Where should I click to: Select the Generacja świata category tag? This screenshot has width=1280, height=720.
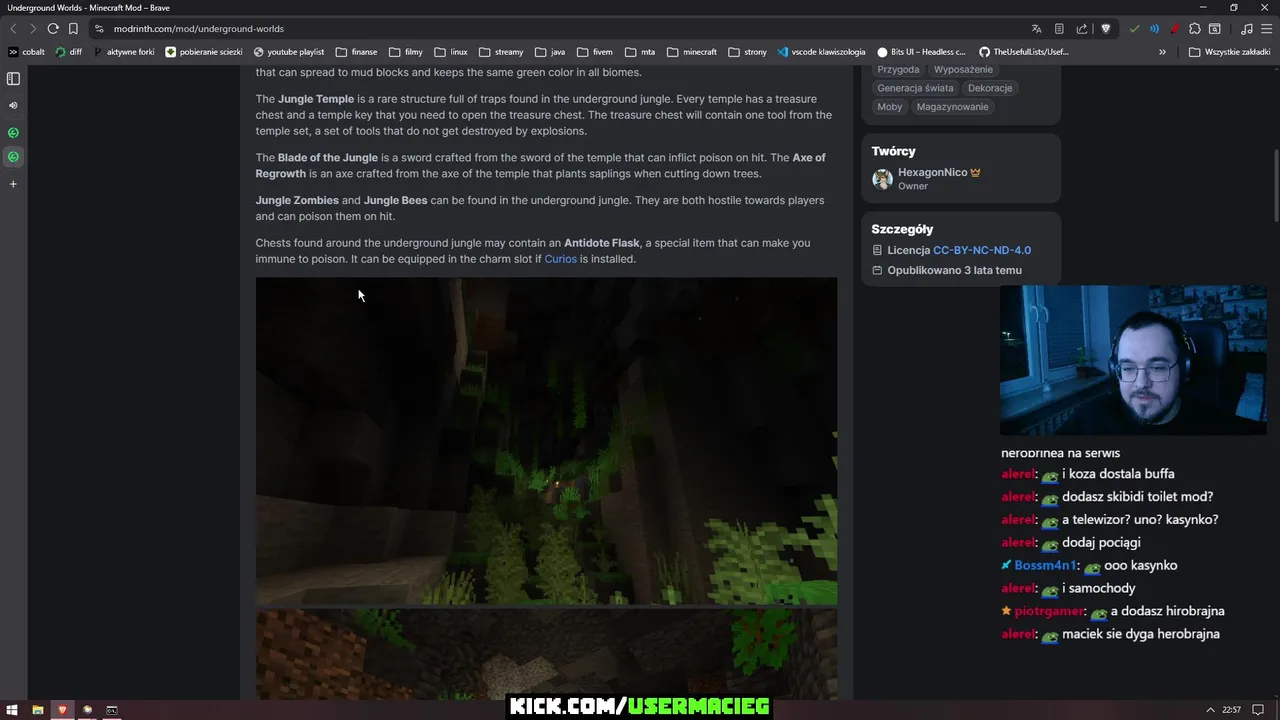click(915, 88)
